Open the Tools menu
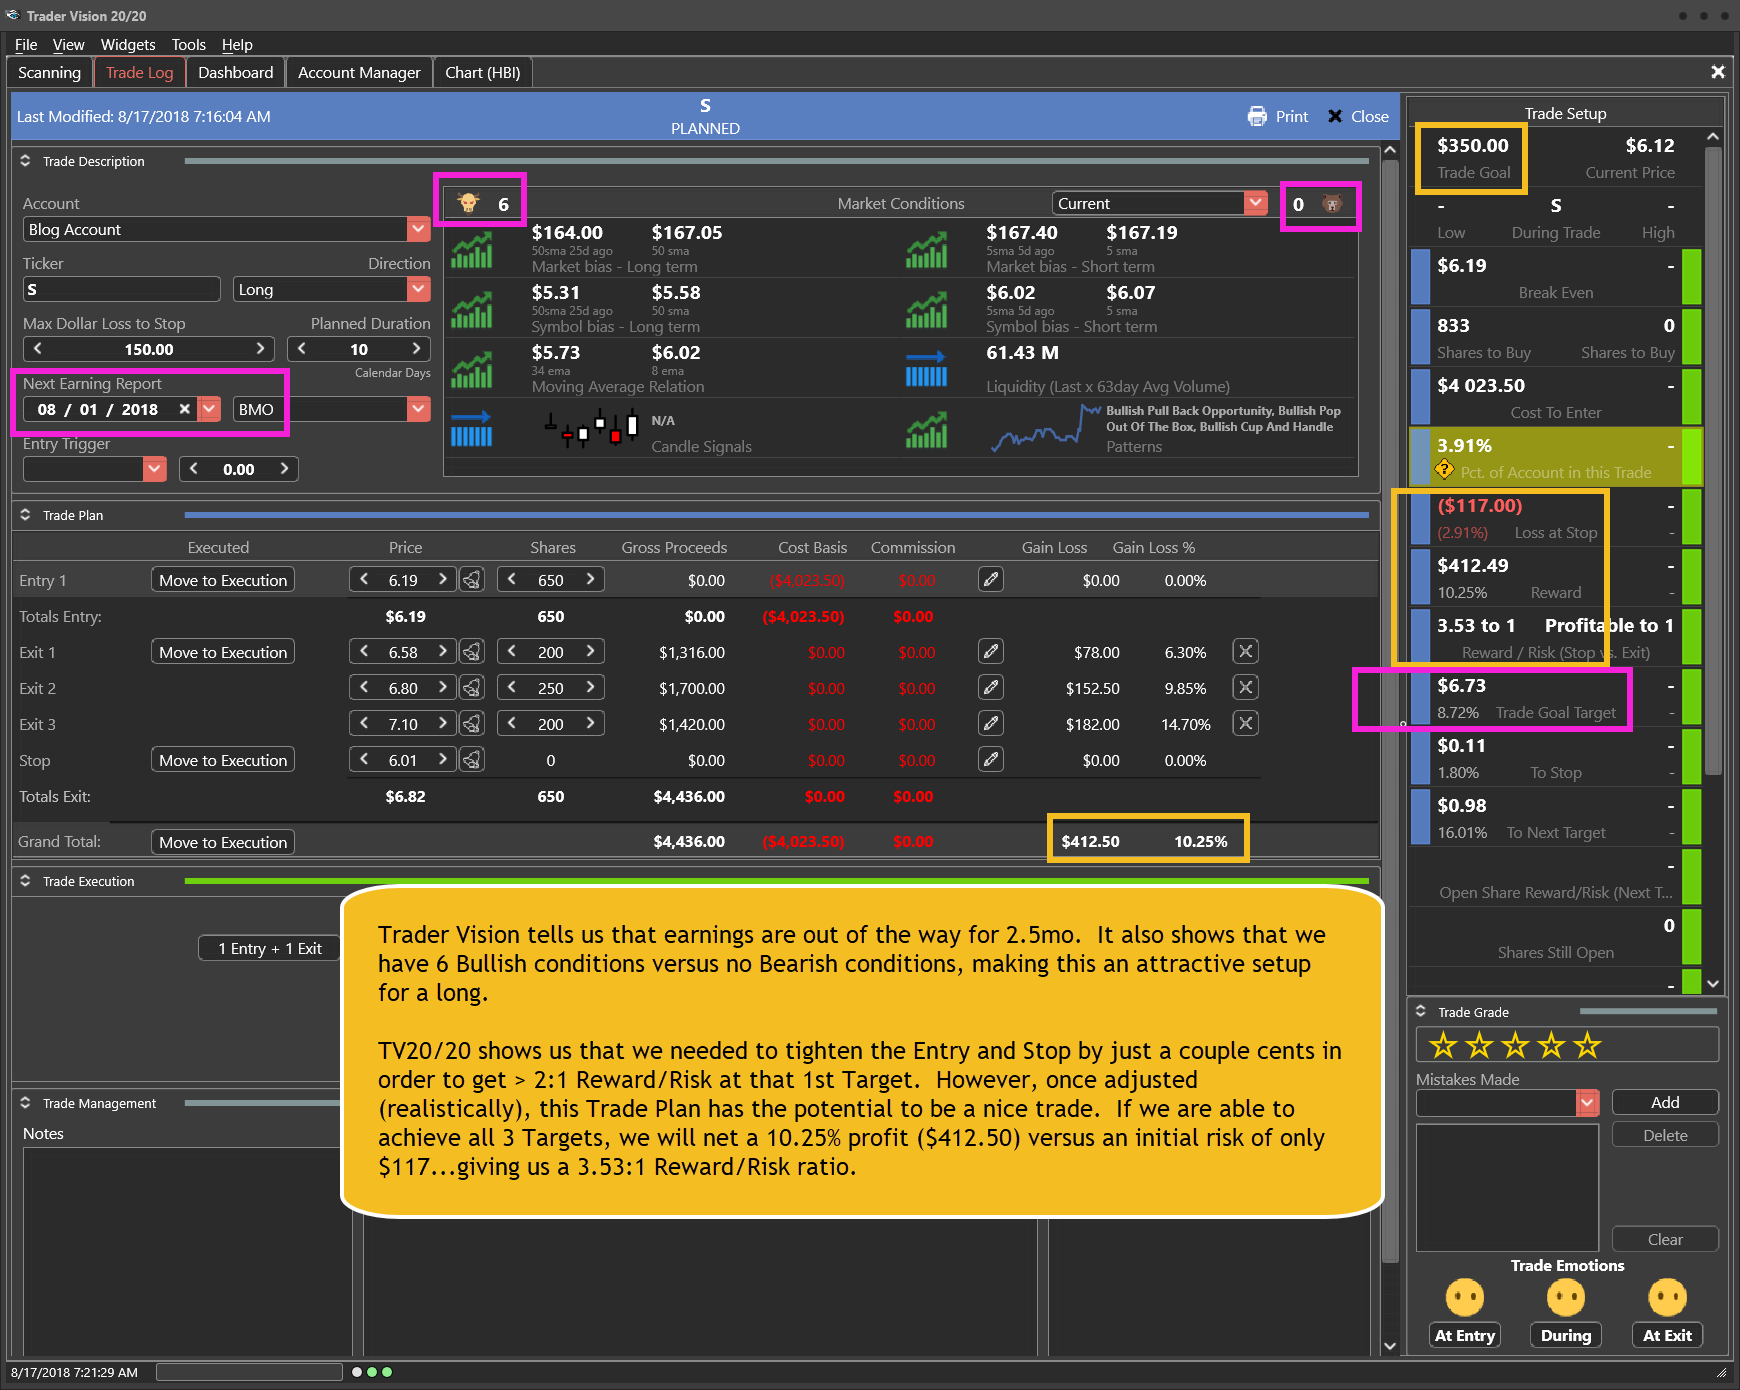Screen dimensions: 1740x1390 point(188,45)
